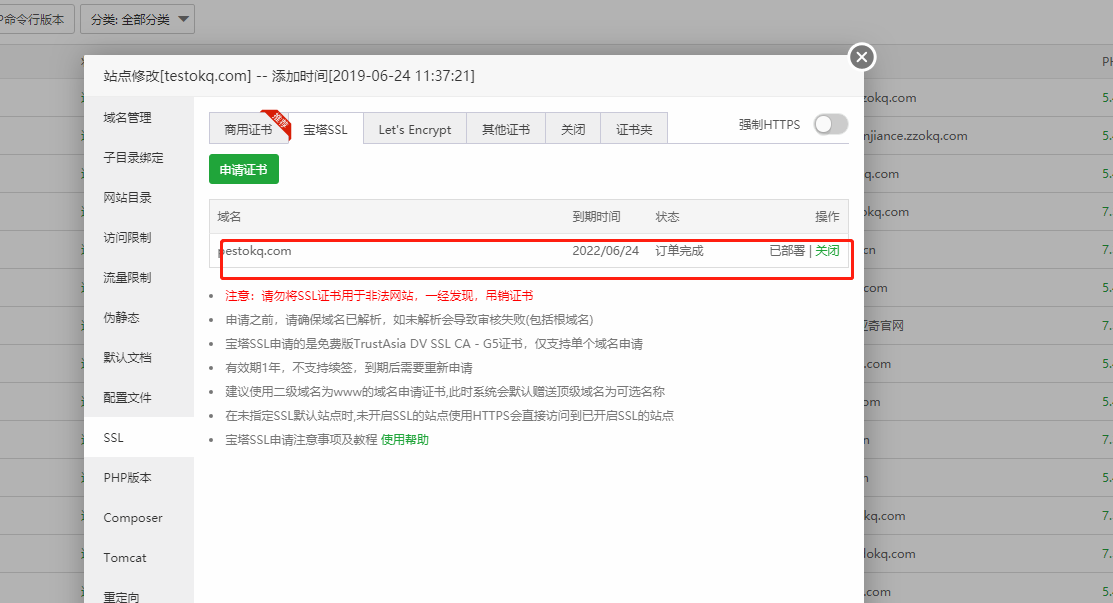The image size is (1113, 603).
Task: Close the site modification dialog
Action: tap(862, 57)
